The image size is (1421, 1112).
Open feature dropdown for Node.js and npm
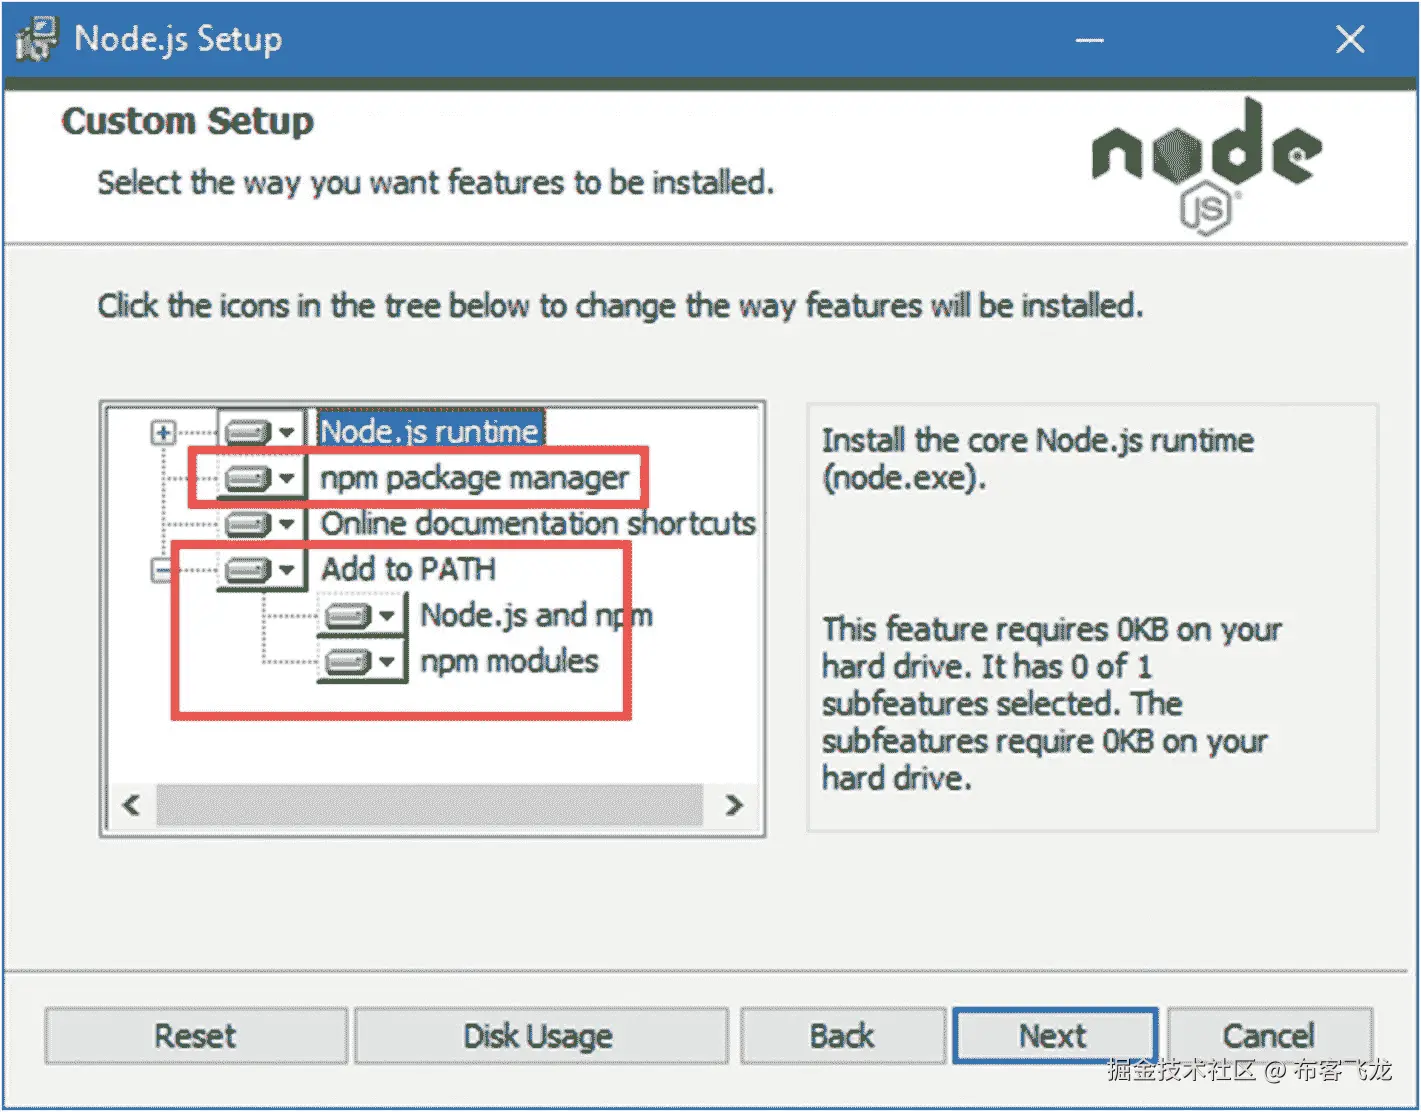(361, 616)
